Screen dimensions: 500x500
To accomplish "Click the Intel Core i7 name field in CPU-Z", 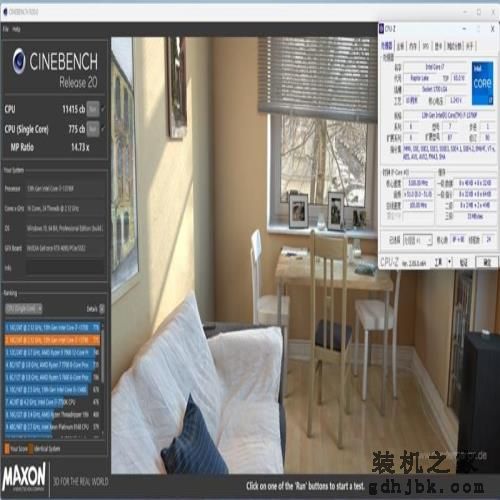I will tap(435, 67).
